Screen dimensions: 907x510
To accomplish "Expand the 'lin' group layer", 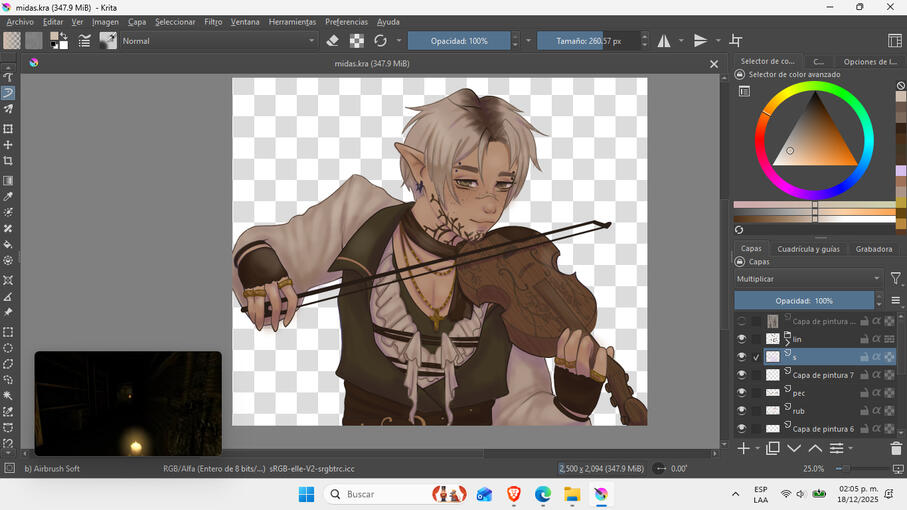I will pos(788,343).
